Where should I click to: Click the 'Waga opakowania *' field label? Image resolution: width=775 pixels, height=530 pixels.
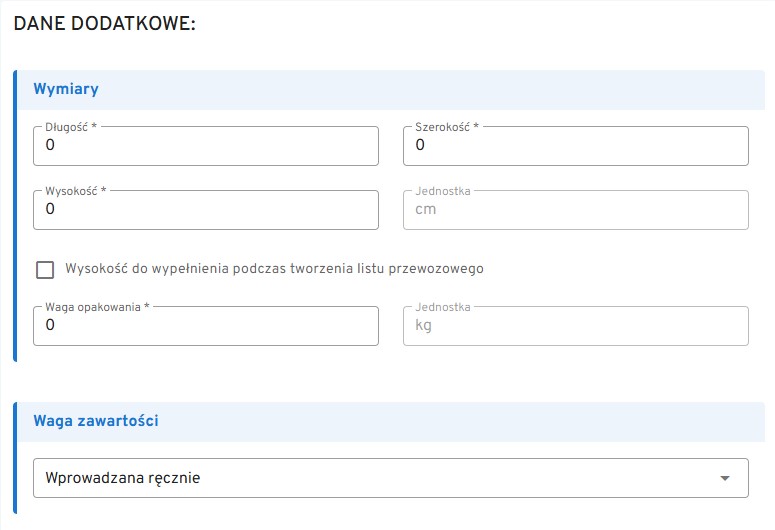point(97,307)
